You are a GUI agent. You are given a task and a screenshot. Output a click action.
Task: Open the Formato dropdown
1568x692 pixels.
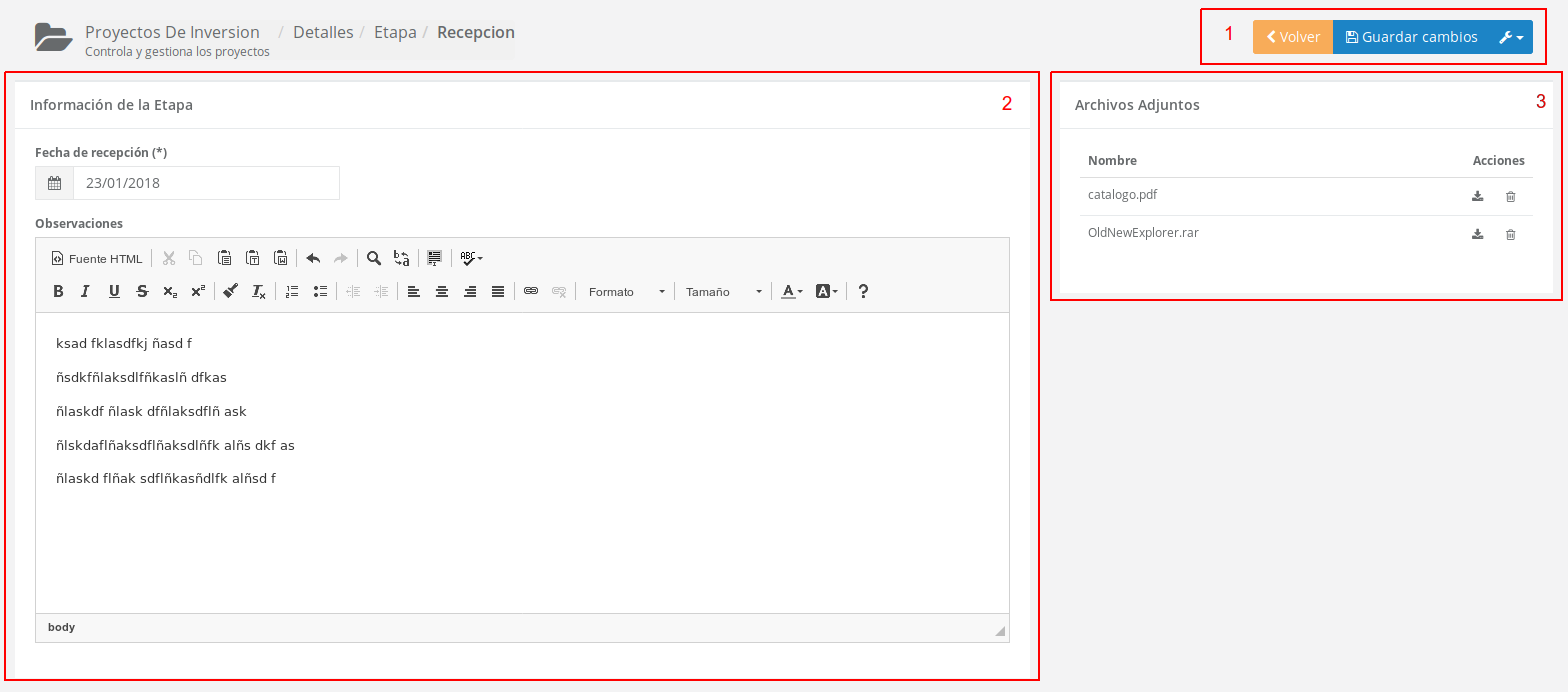point(626,292)
